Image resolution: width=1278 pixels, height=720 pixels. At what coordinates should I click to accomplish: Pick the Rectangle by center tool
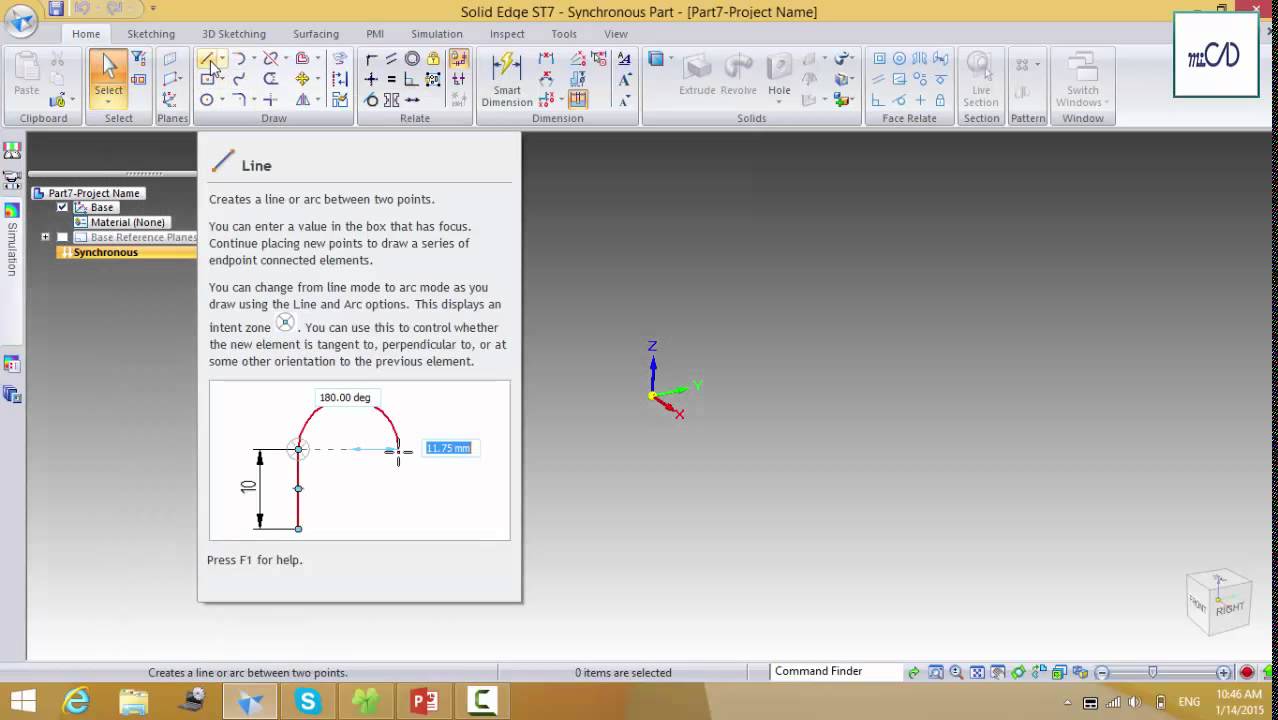click(207, 79)
